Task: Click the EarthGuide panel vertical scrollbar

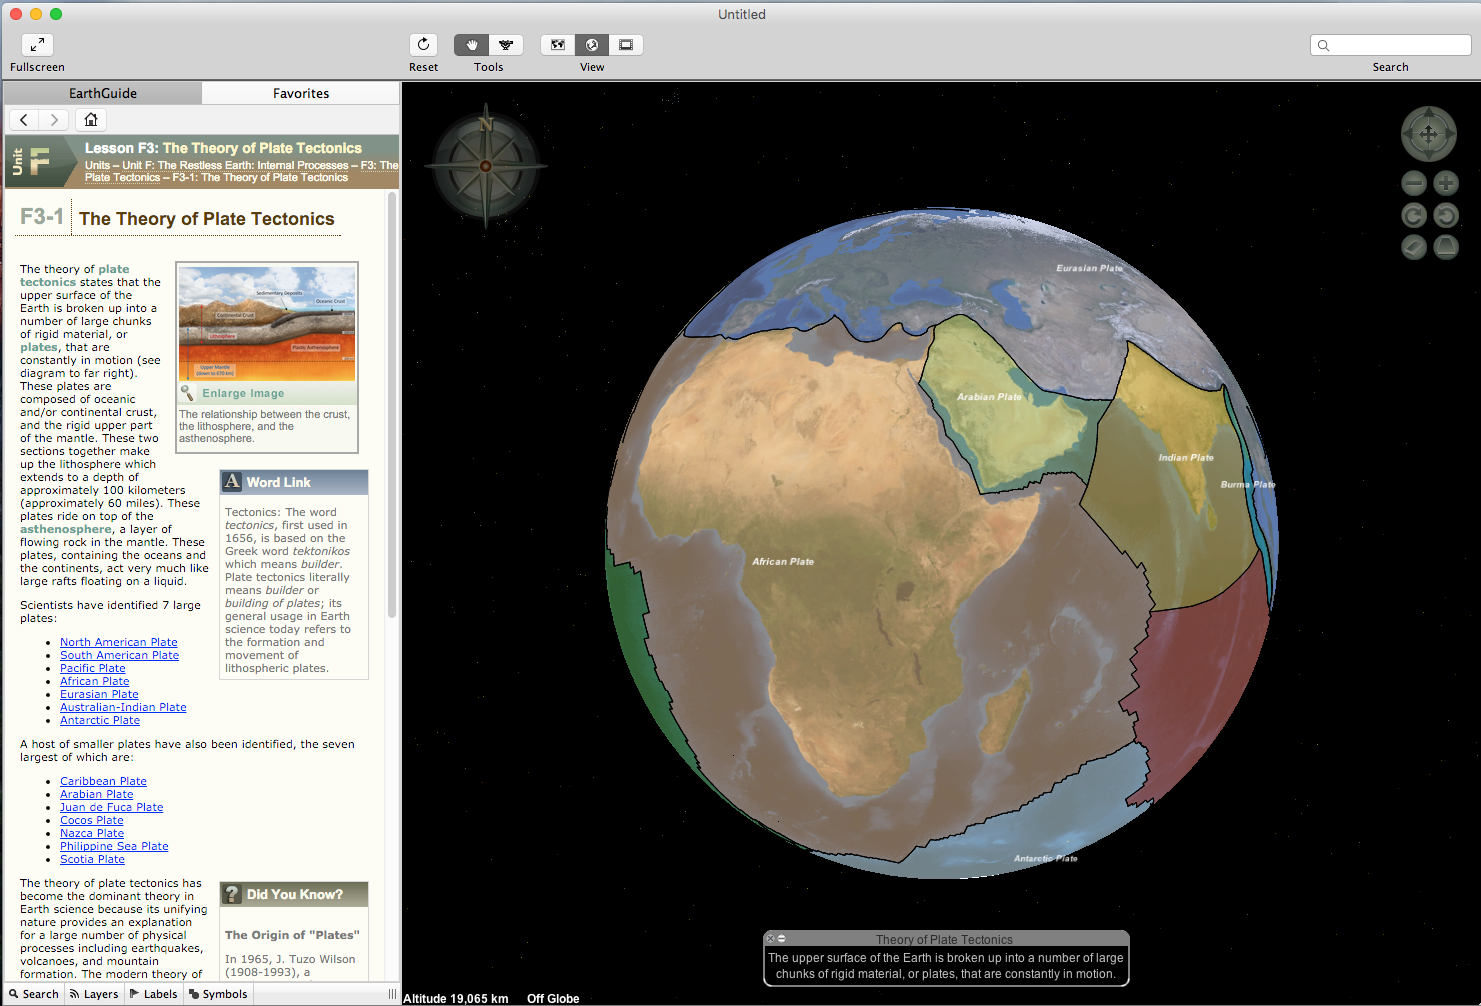Action: tap(392, 400)
